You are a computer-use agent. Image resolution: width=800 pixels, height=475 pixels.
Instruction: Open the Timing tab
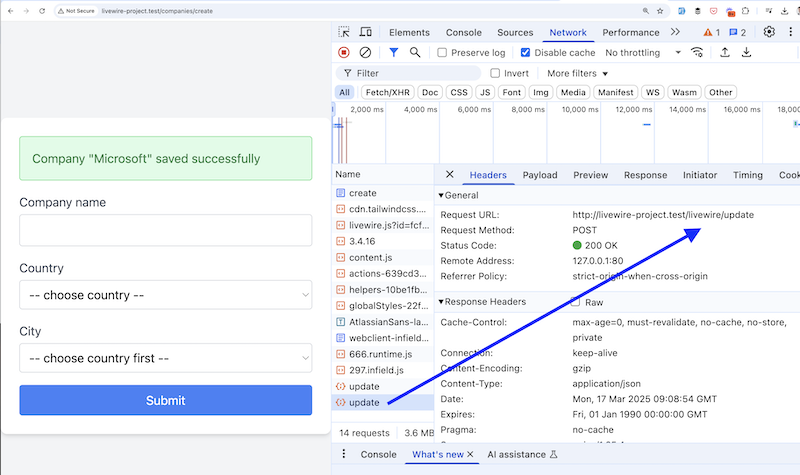pos(748,175)
